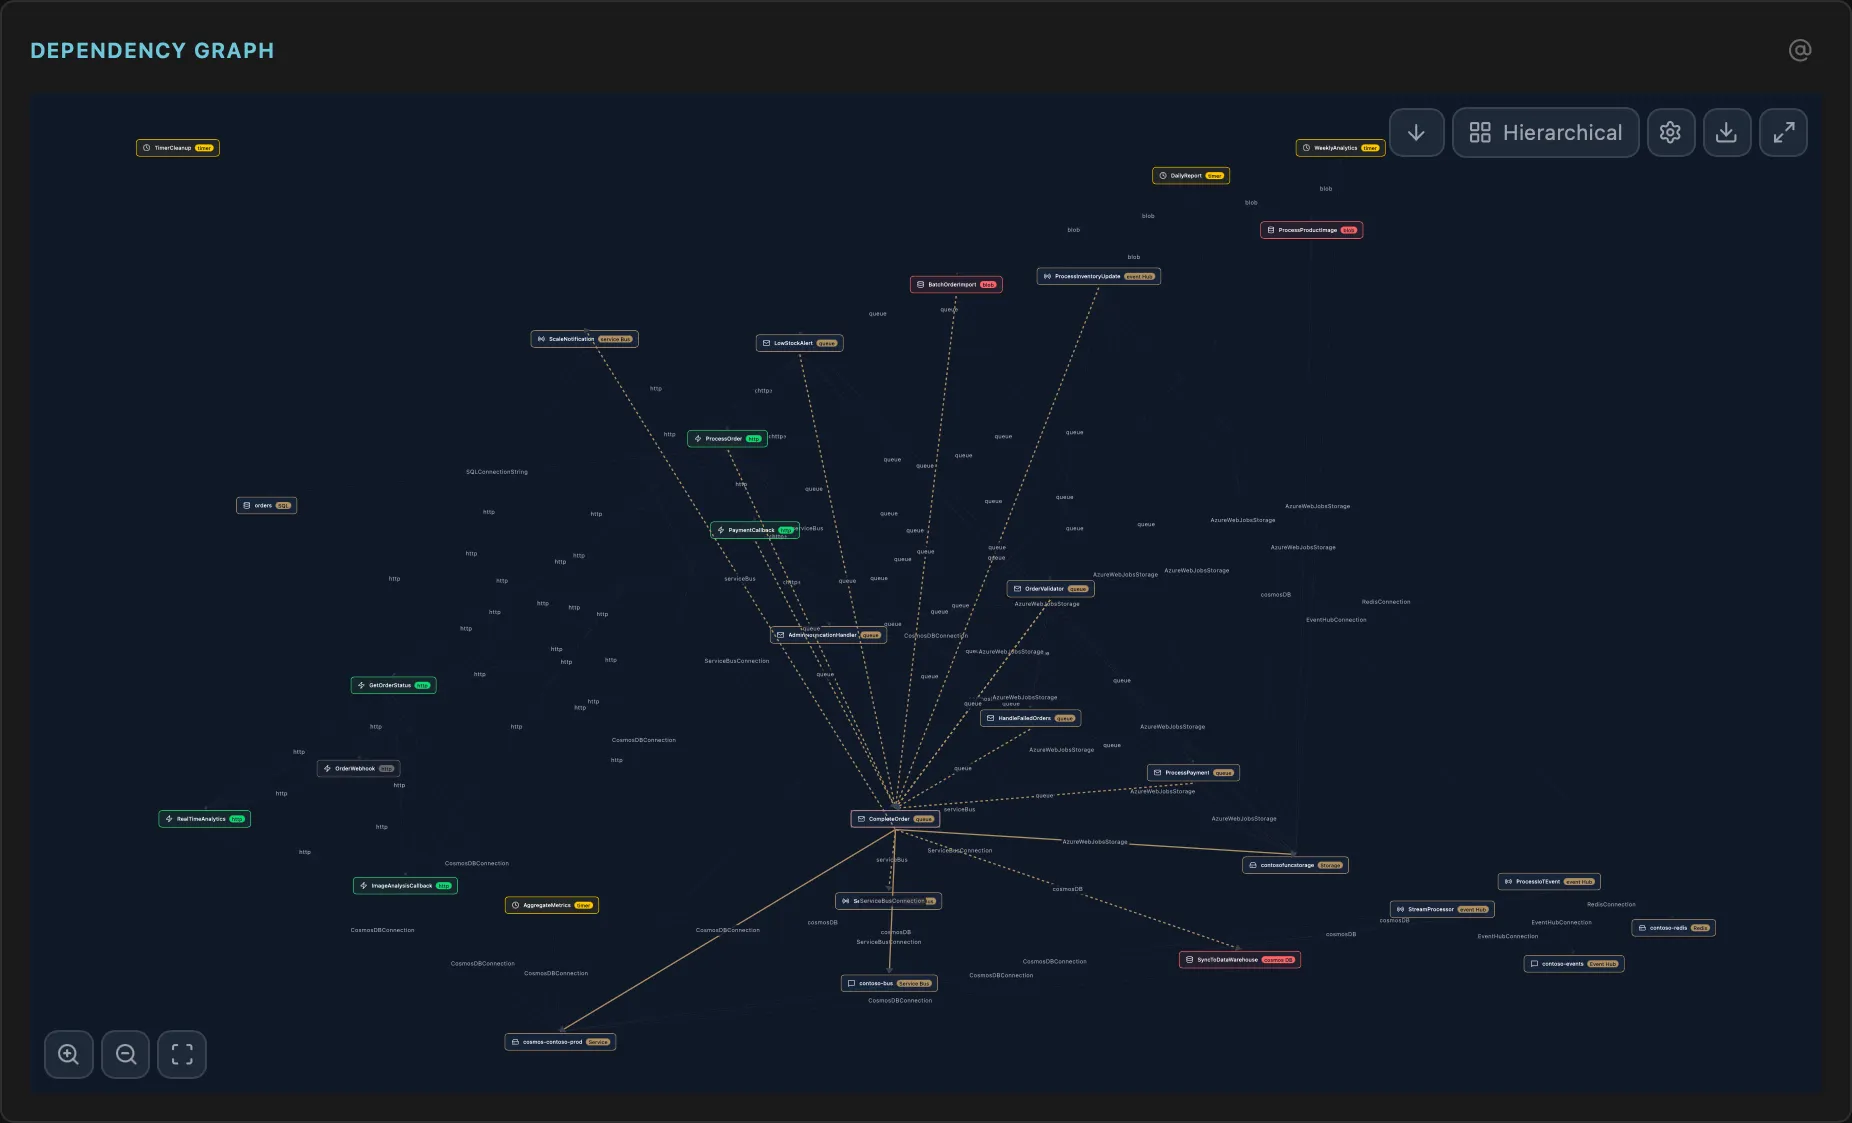Viewport: 1852px width, 1123px height.
Task: Click the @ mention icon in the header
Action: [1800, 50]
